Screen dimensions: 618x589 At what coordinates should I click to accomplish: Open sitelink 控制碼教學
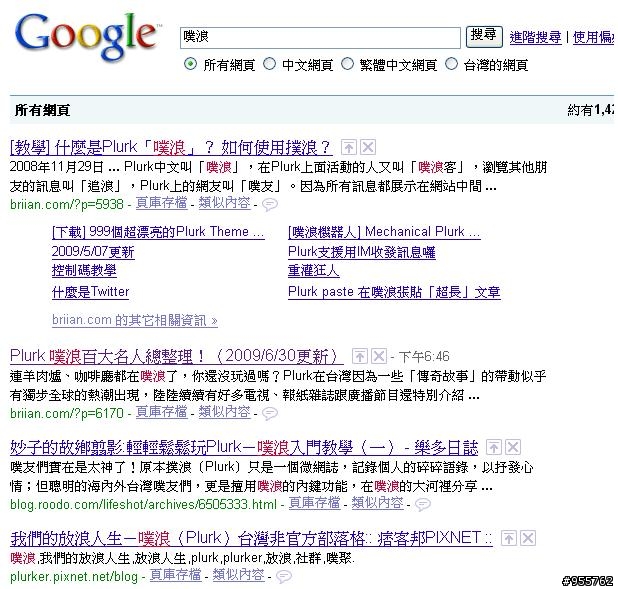click(x=84, y=271)
